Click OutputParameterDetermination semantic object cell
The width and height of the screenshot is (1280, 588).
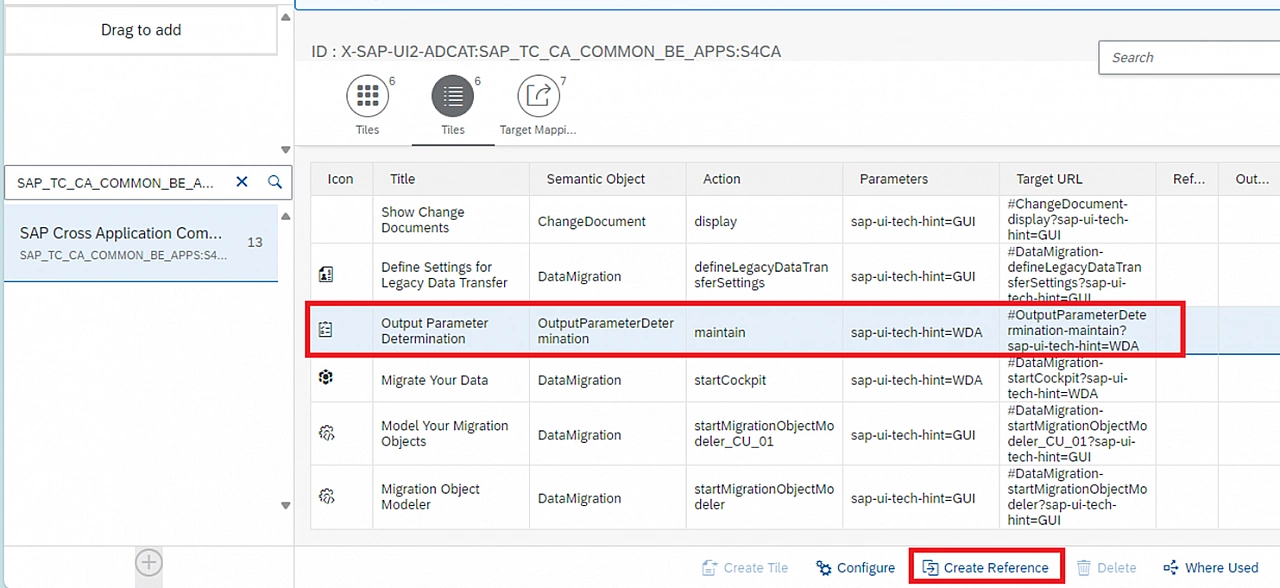click(x=606, y=331)
